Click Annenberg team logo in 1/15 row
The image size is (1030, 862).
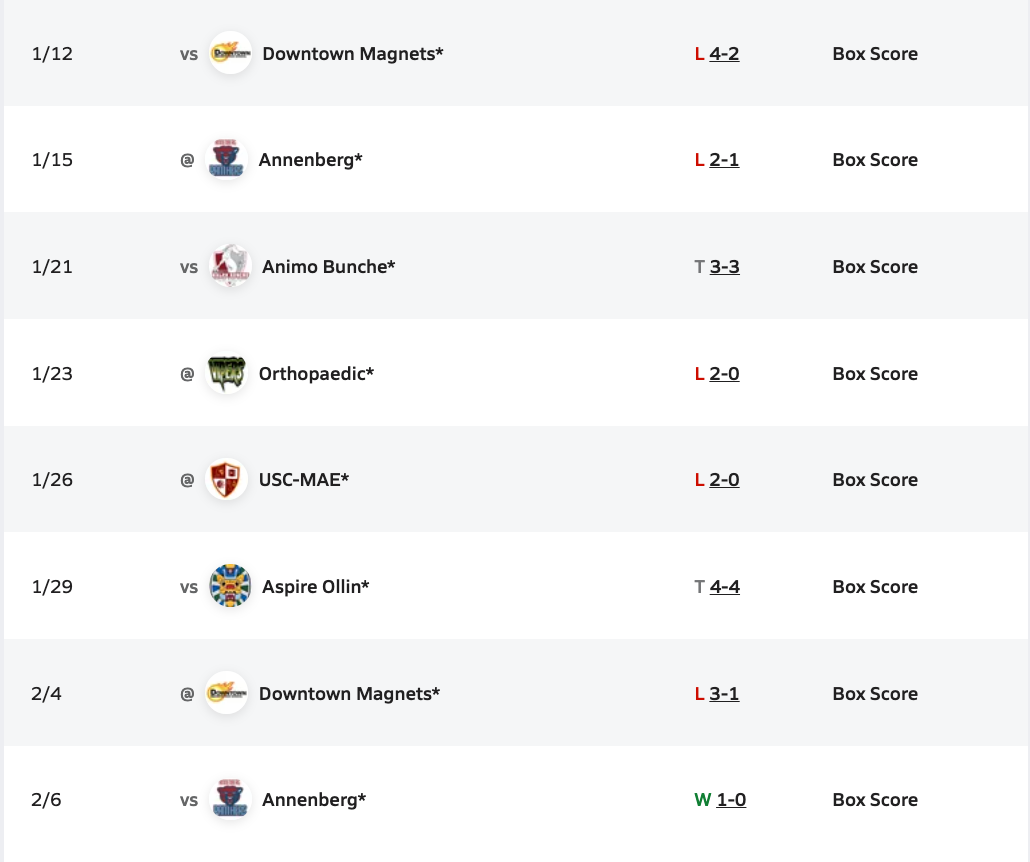pos(227,160)
